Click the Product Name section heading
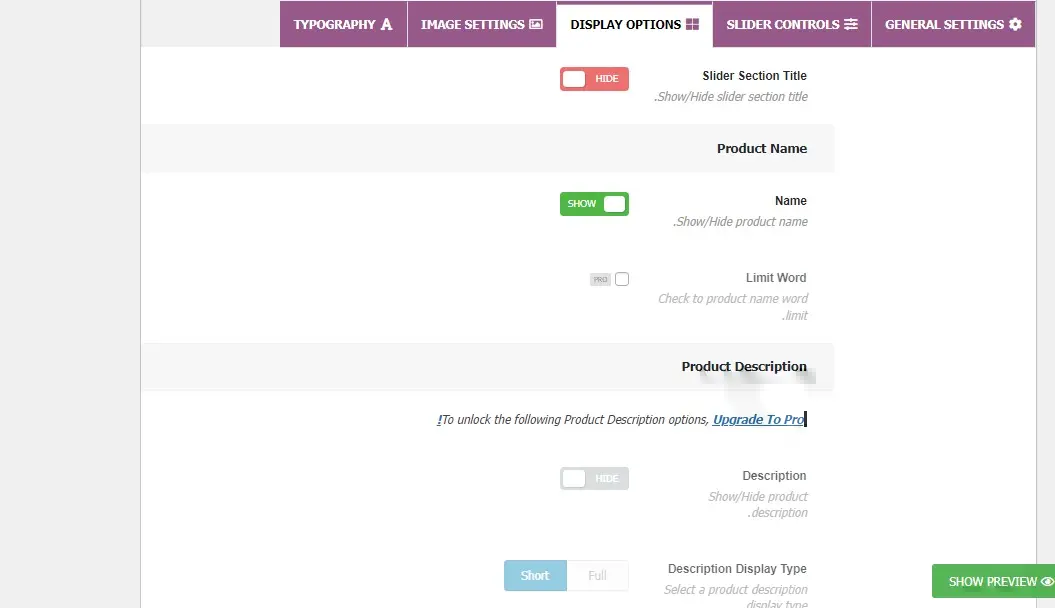Image resolution: width=1055 pixels, height=608 pixels. pyautogui.click(x=761, y=149)
